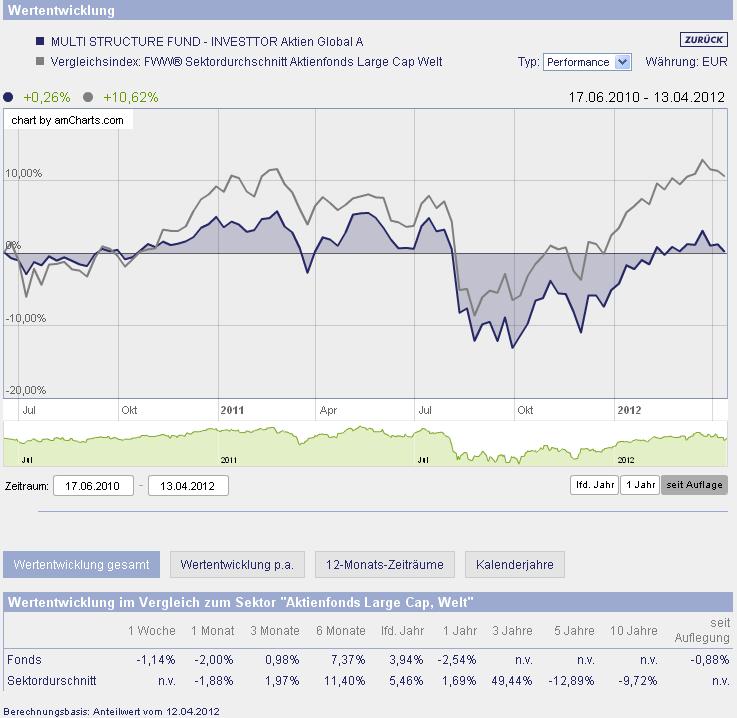Click the ZURÜCK back button
The width and height of the screenshot is (737, 718).
[704, 40]
